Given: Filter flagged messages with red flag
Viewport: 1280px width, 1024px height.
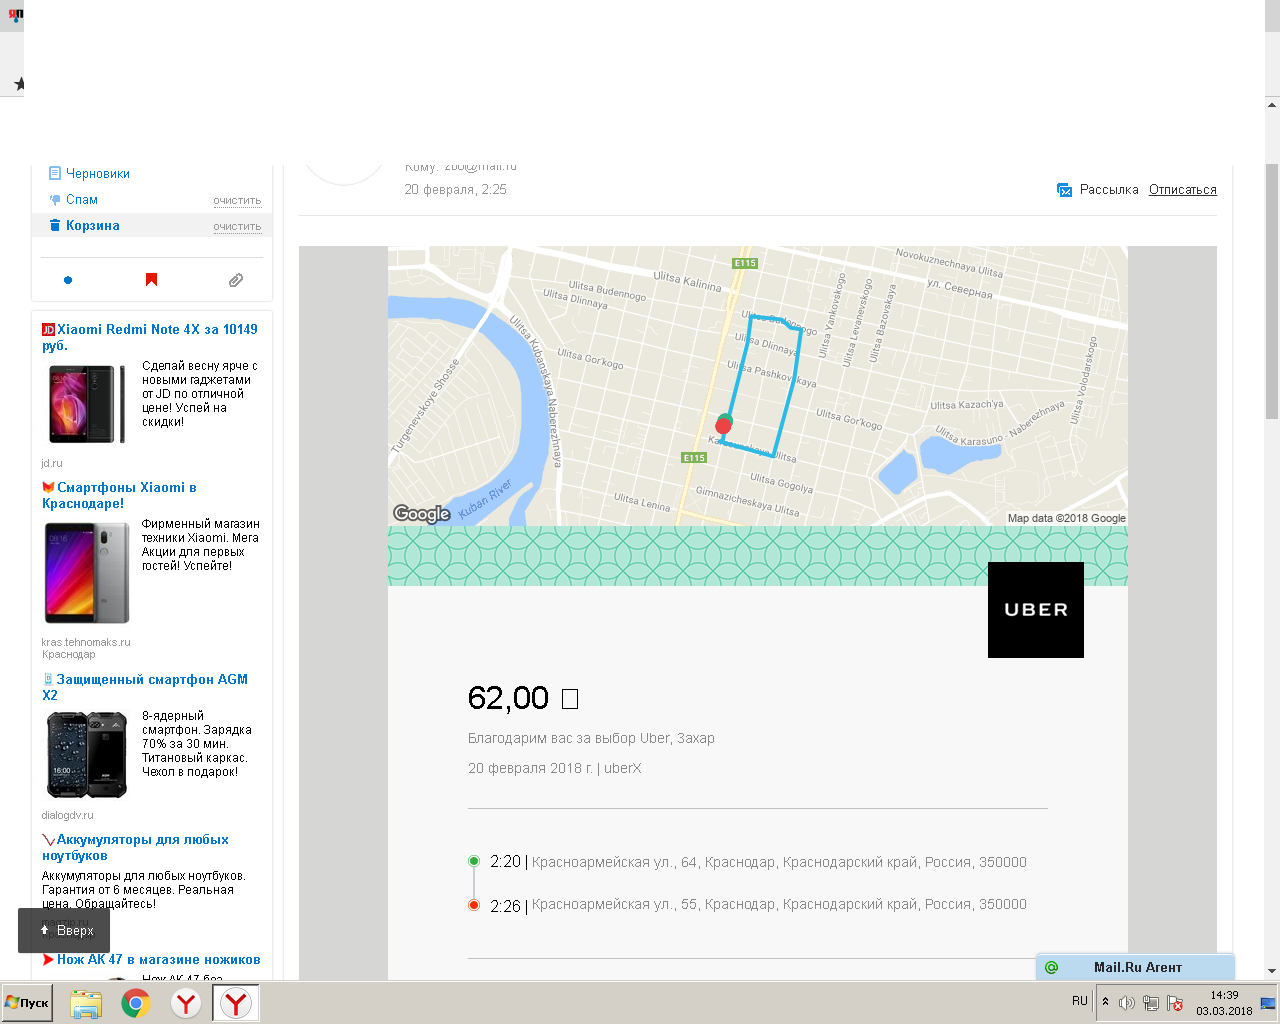Looking at the screenshot, I should pos(152,280).
